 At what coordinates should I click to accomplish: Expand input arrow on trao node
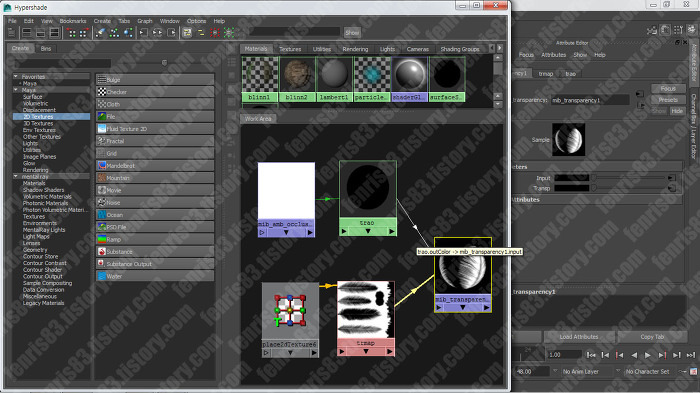pos(343,231)
